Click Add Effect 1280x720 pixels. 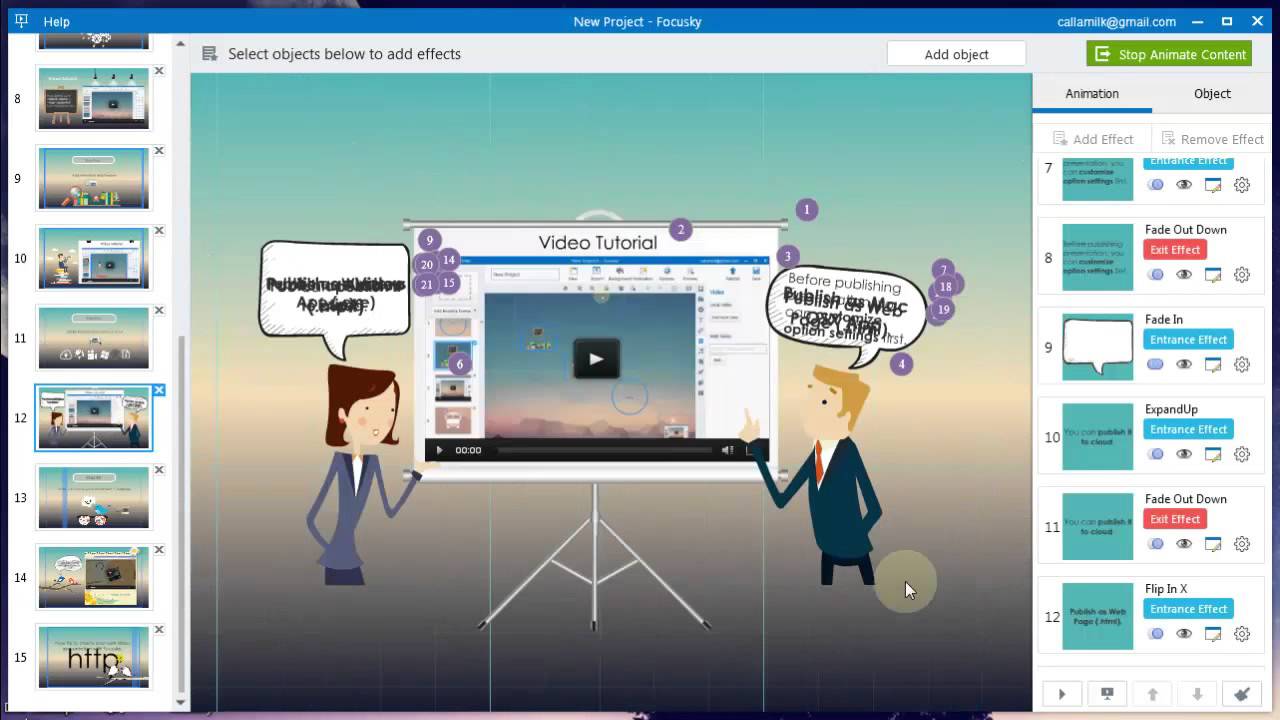[1092, 139]
